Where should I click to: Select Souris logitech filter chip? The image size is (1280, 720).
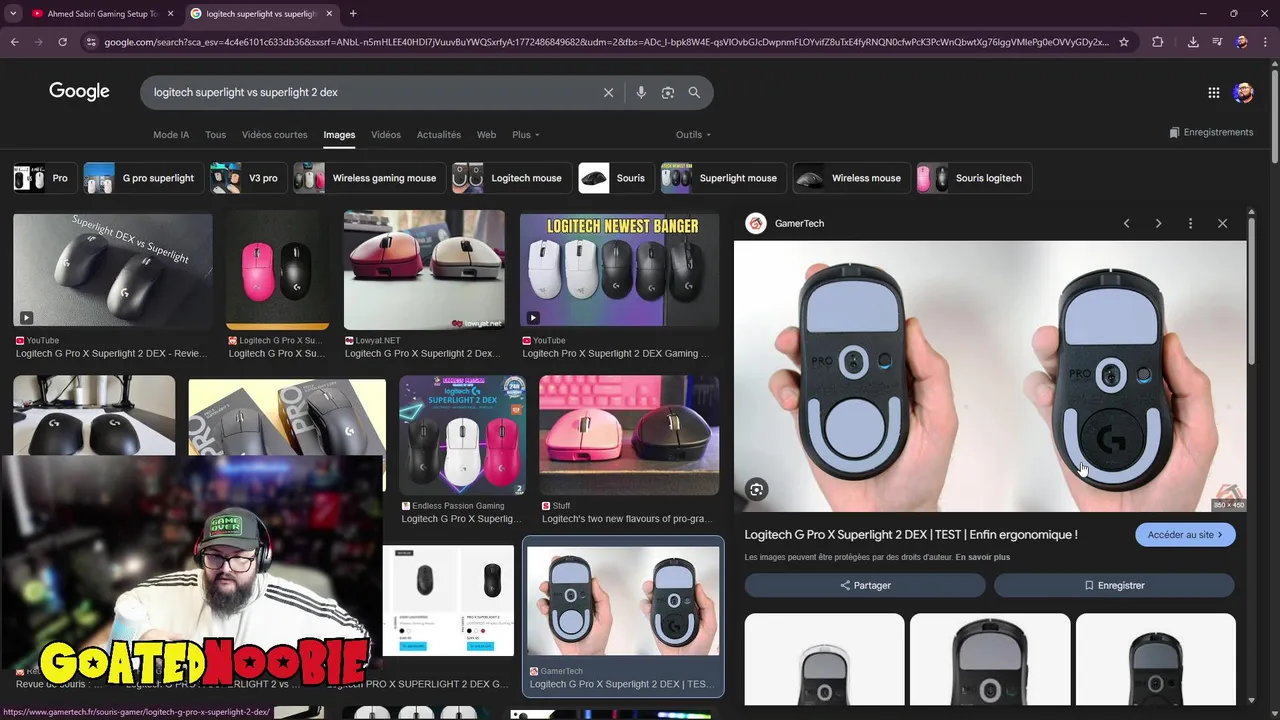point(974,178)
